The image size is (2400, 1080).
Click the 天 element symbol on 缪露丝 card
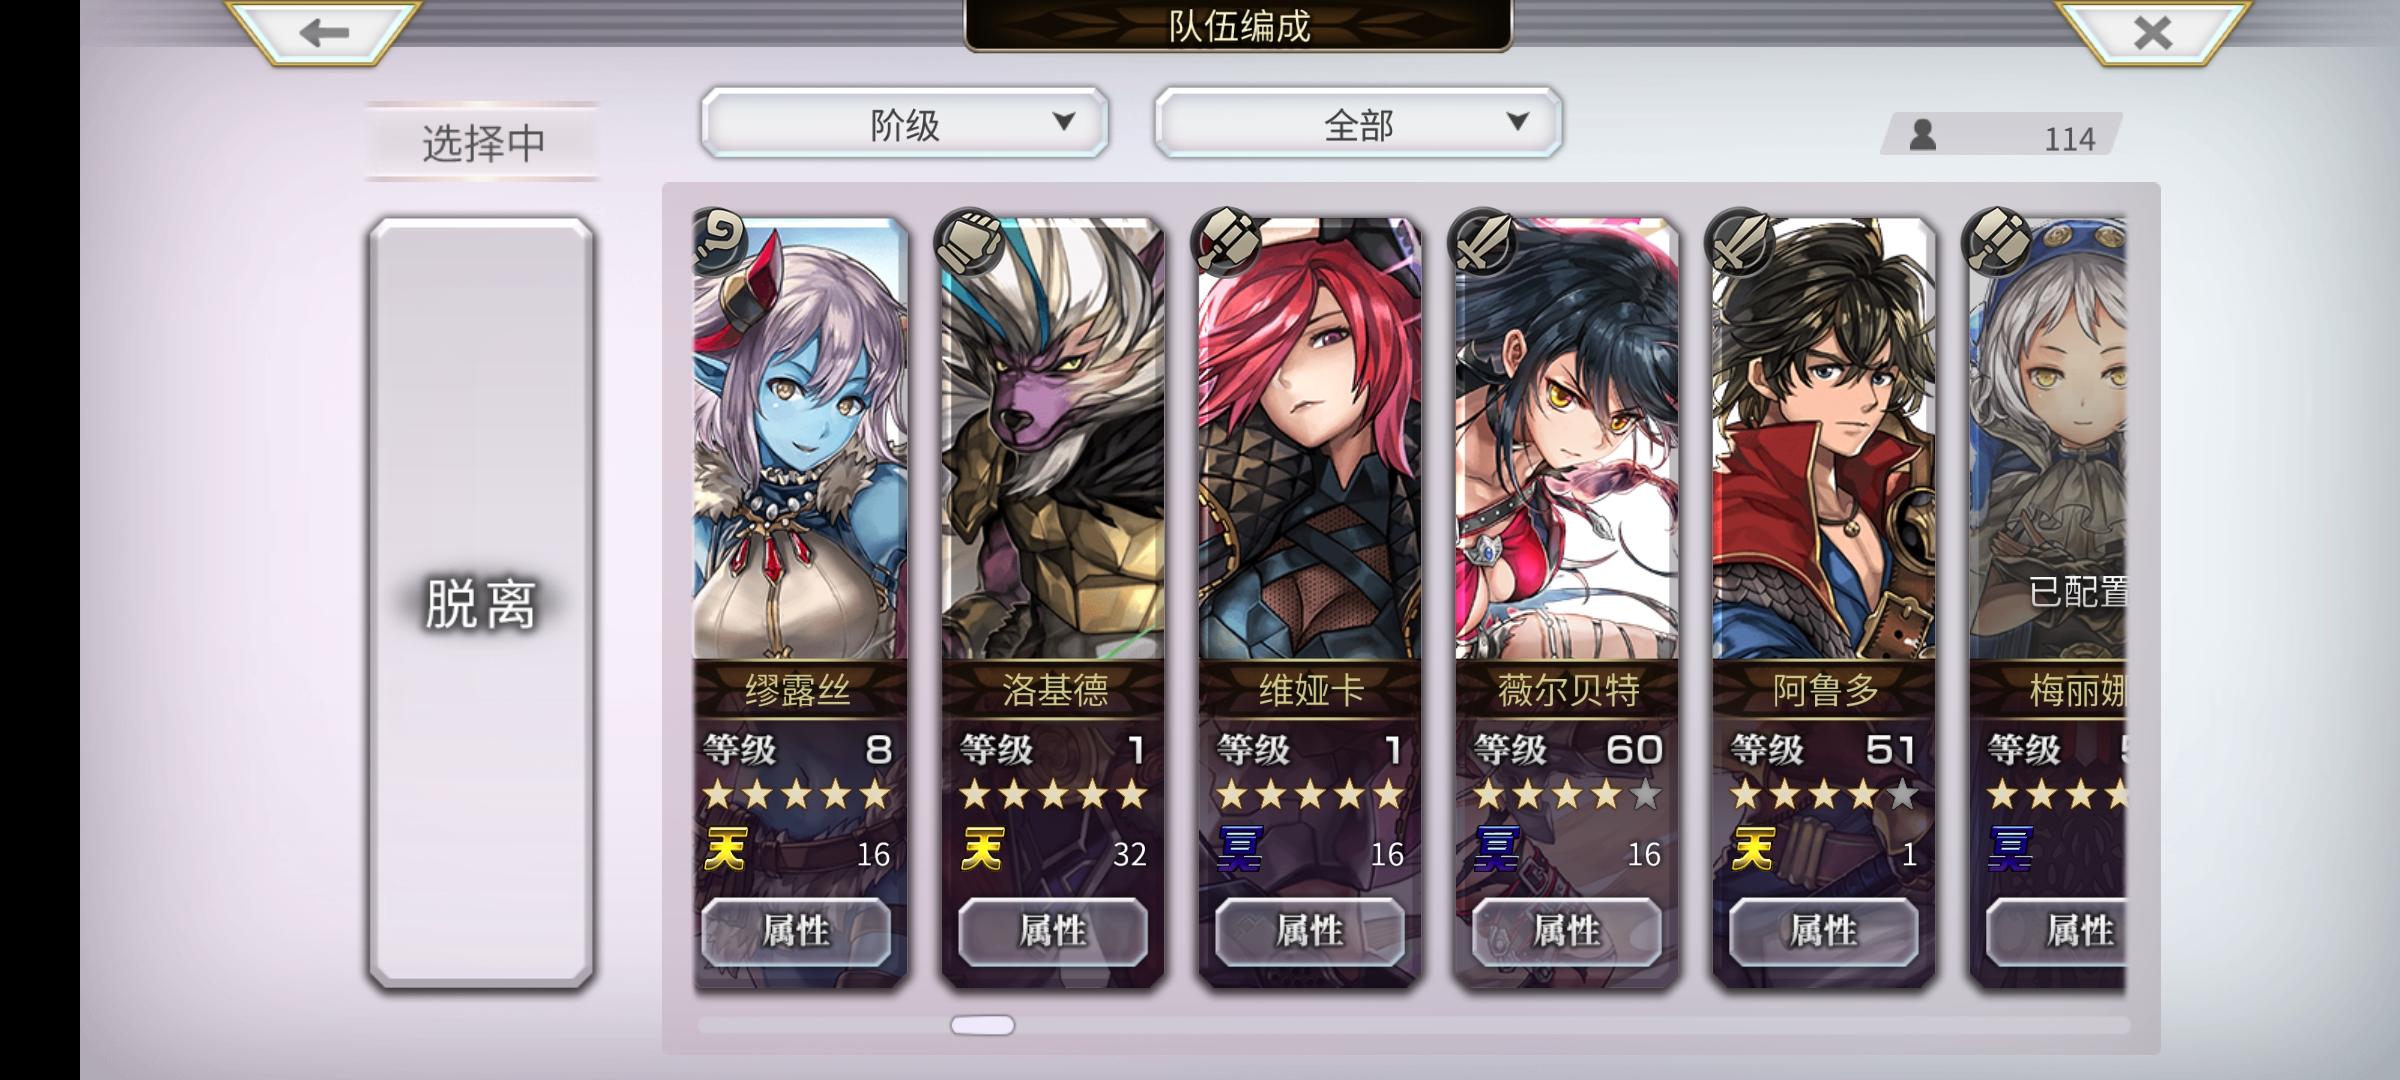[726, 850]
